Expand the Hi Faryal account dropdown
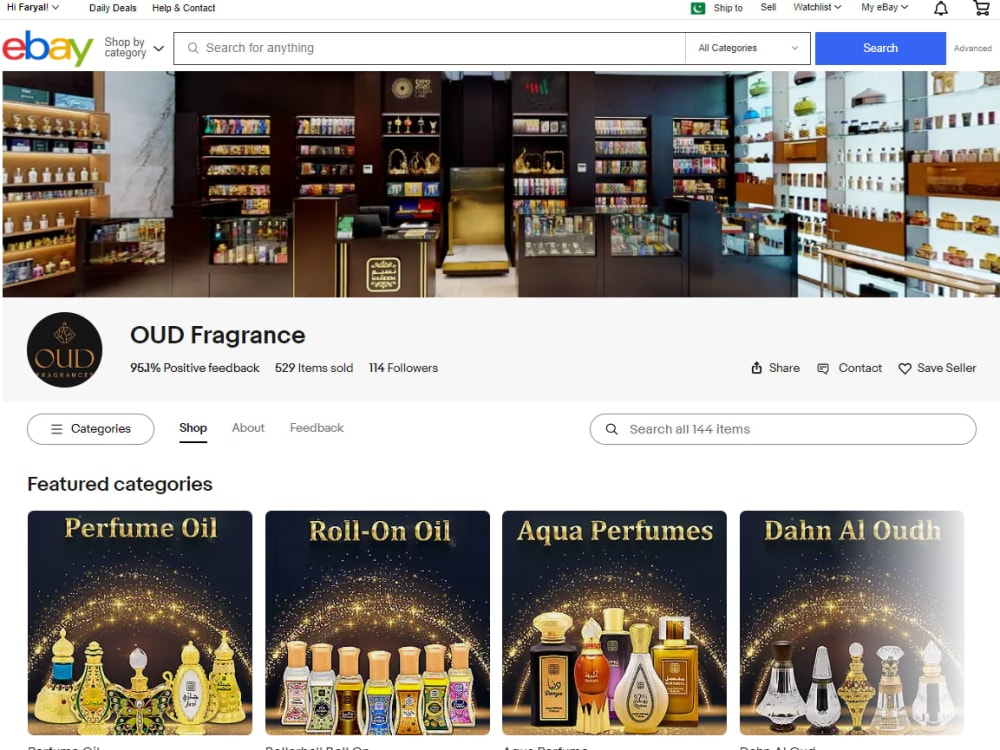The width and height of the screenshot is (1000, 750). 33,8
